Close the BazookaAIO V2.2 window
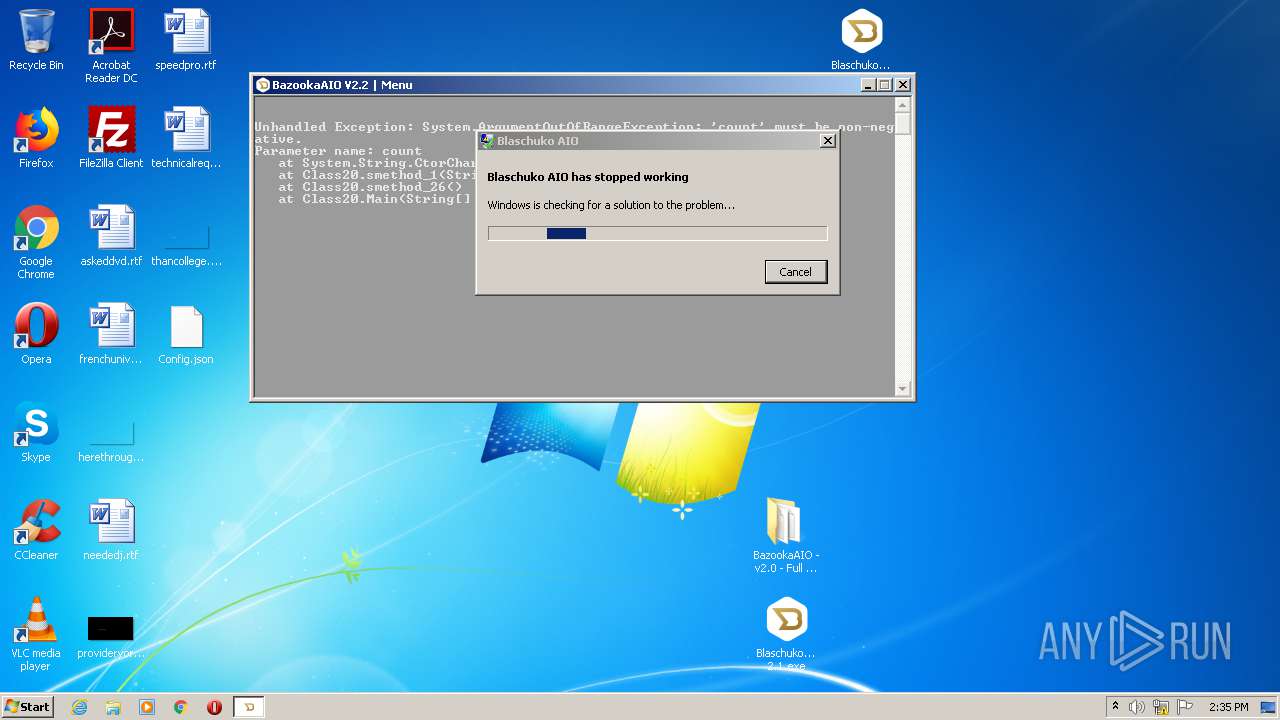Image resolution: width=1280 pixels, height=720 pixels. tap(902, 85)
